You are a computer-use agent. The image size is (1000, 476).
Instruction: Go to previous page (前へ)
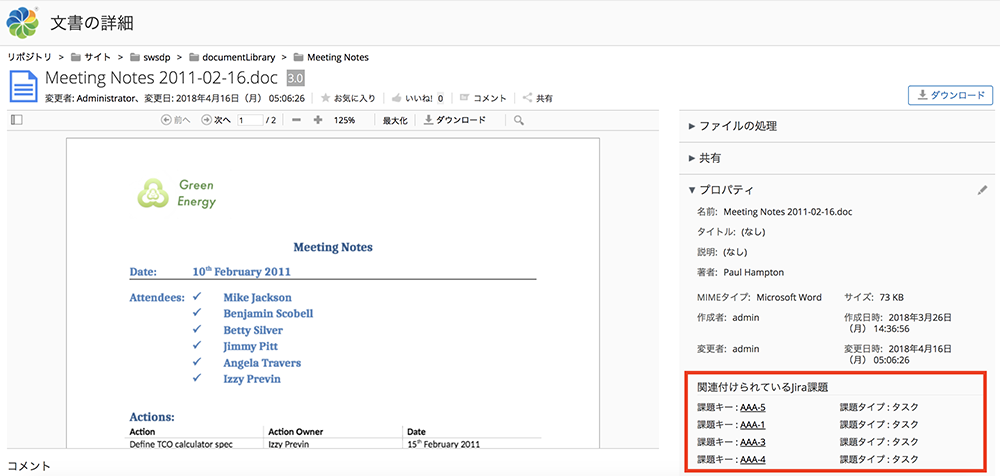coord(175,120)
